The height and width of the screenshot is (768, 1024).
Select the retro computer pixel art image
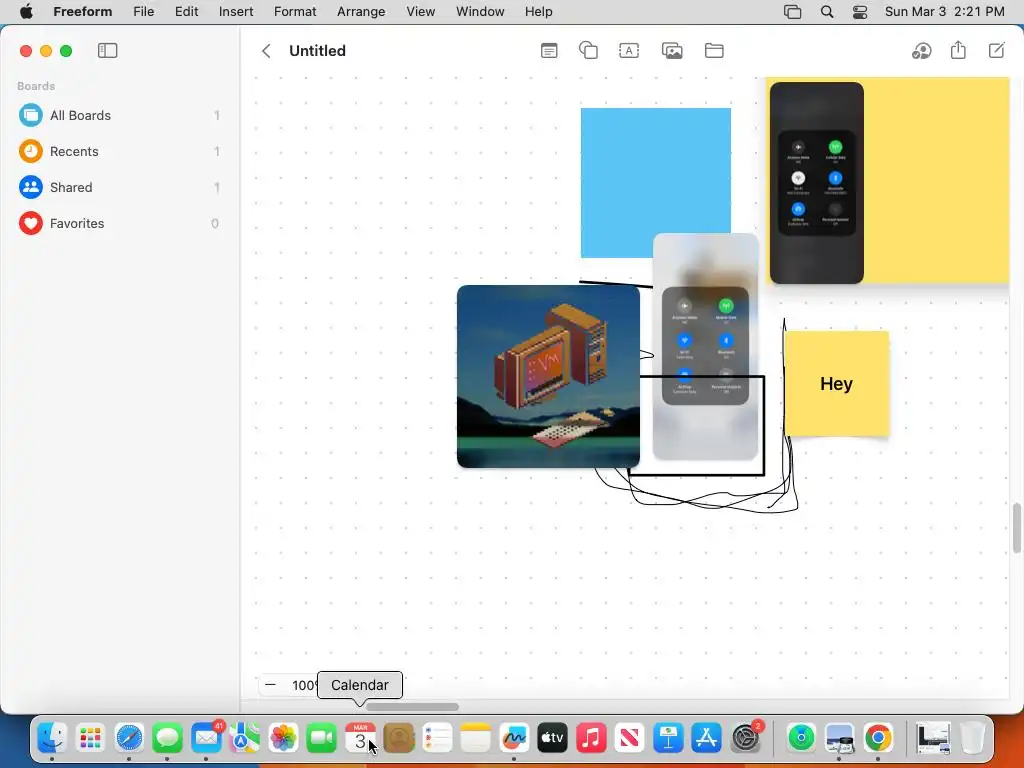click(549, 376)
